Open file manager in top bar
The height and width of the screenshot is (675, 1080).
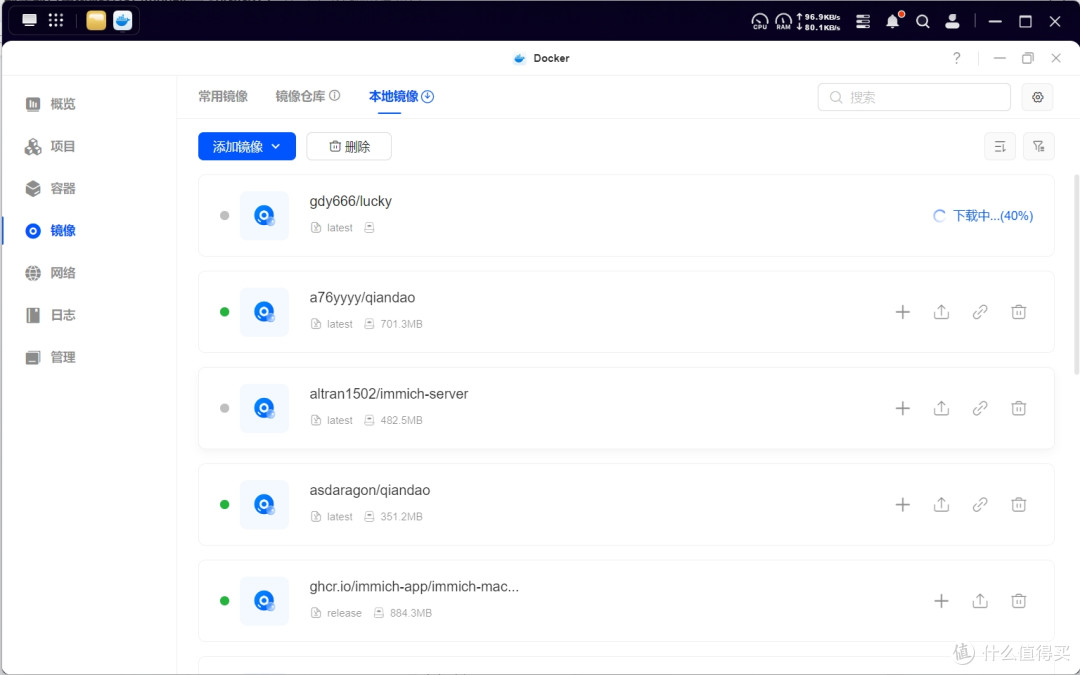(96, 21)
